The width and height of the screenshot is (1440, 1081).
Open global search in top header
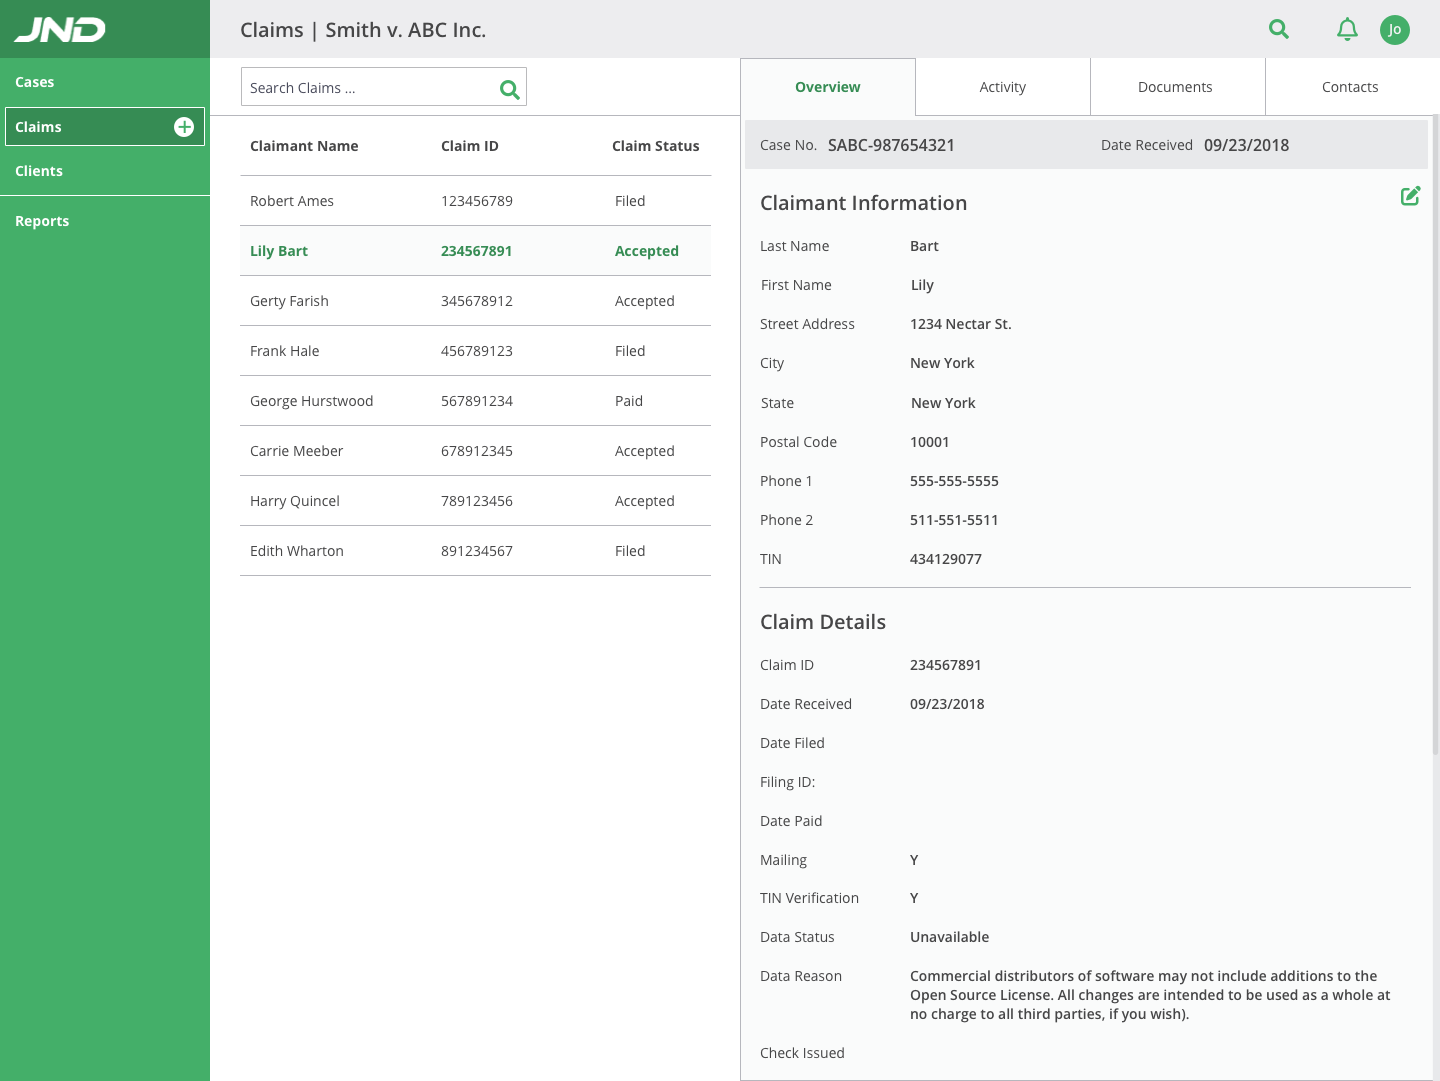pyautogui.click(x=1278, y=30)
